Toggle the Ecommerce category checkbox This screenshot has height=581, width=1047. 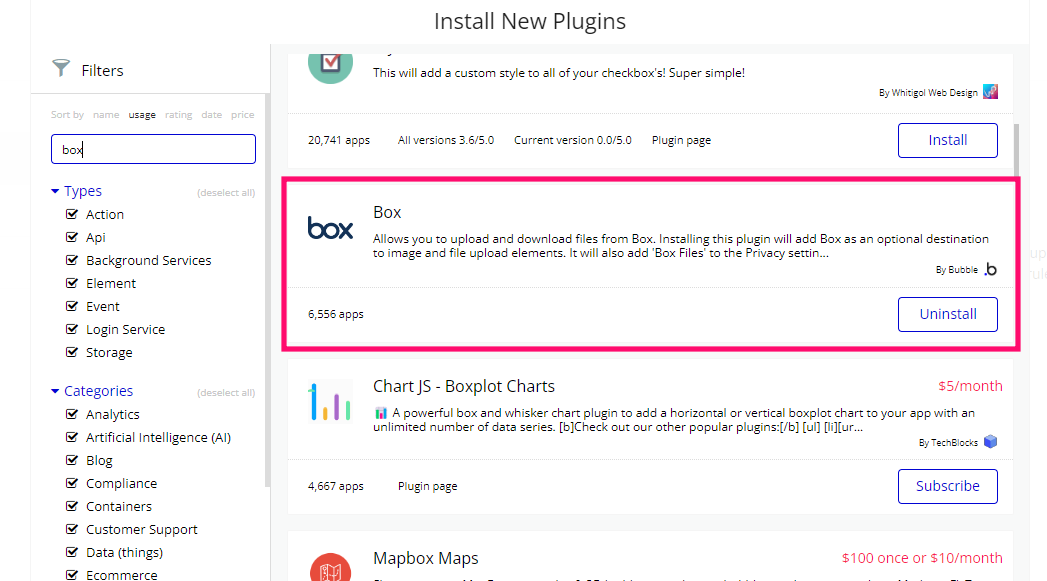[72, 574]
